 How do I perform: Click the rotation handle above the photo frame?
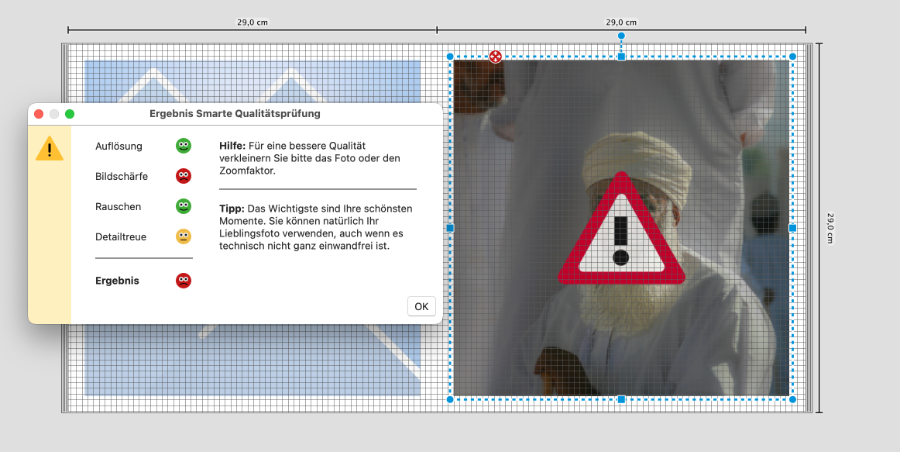621,36
